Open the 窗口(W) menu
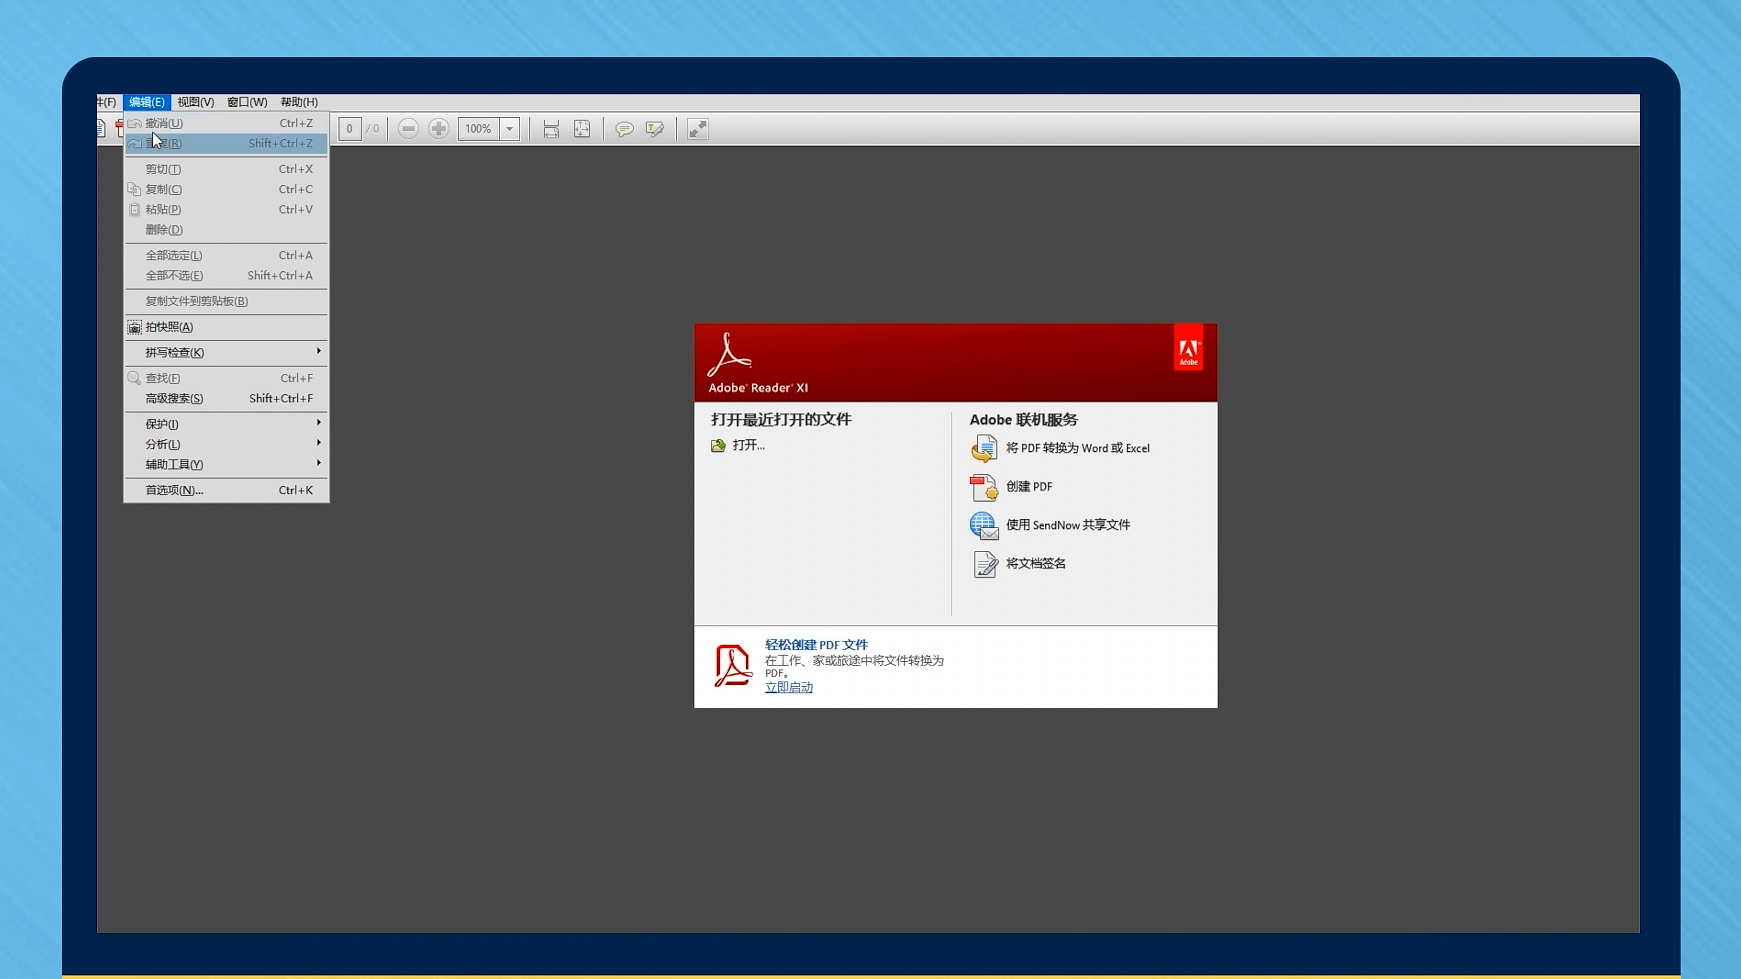This screenshot has height=979, width=1741. click(x=247, y=102)
